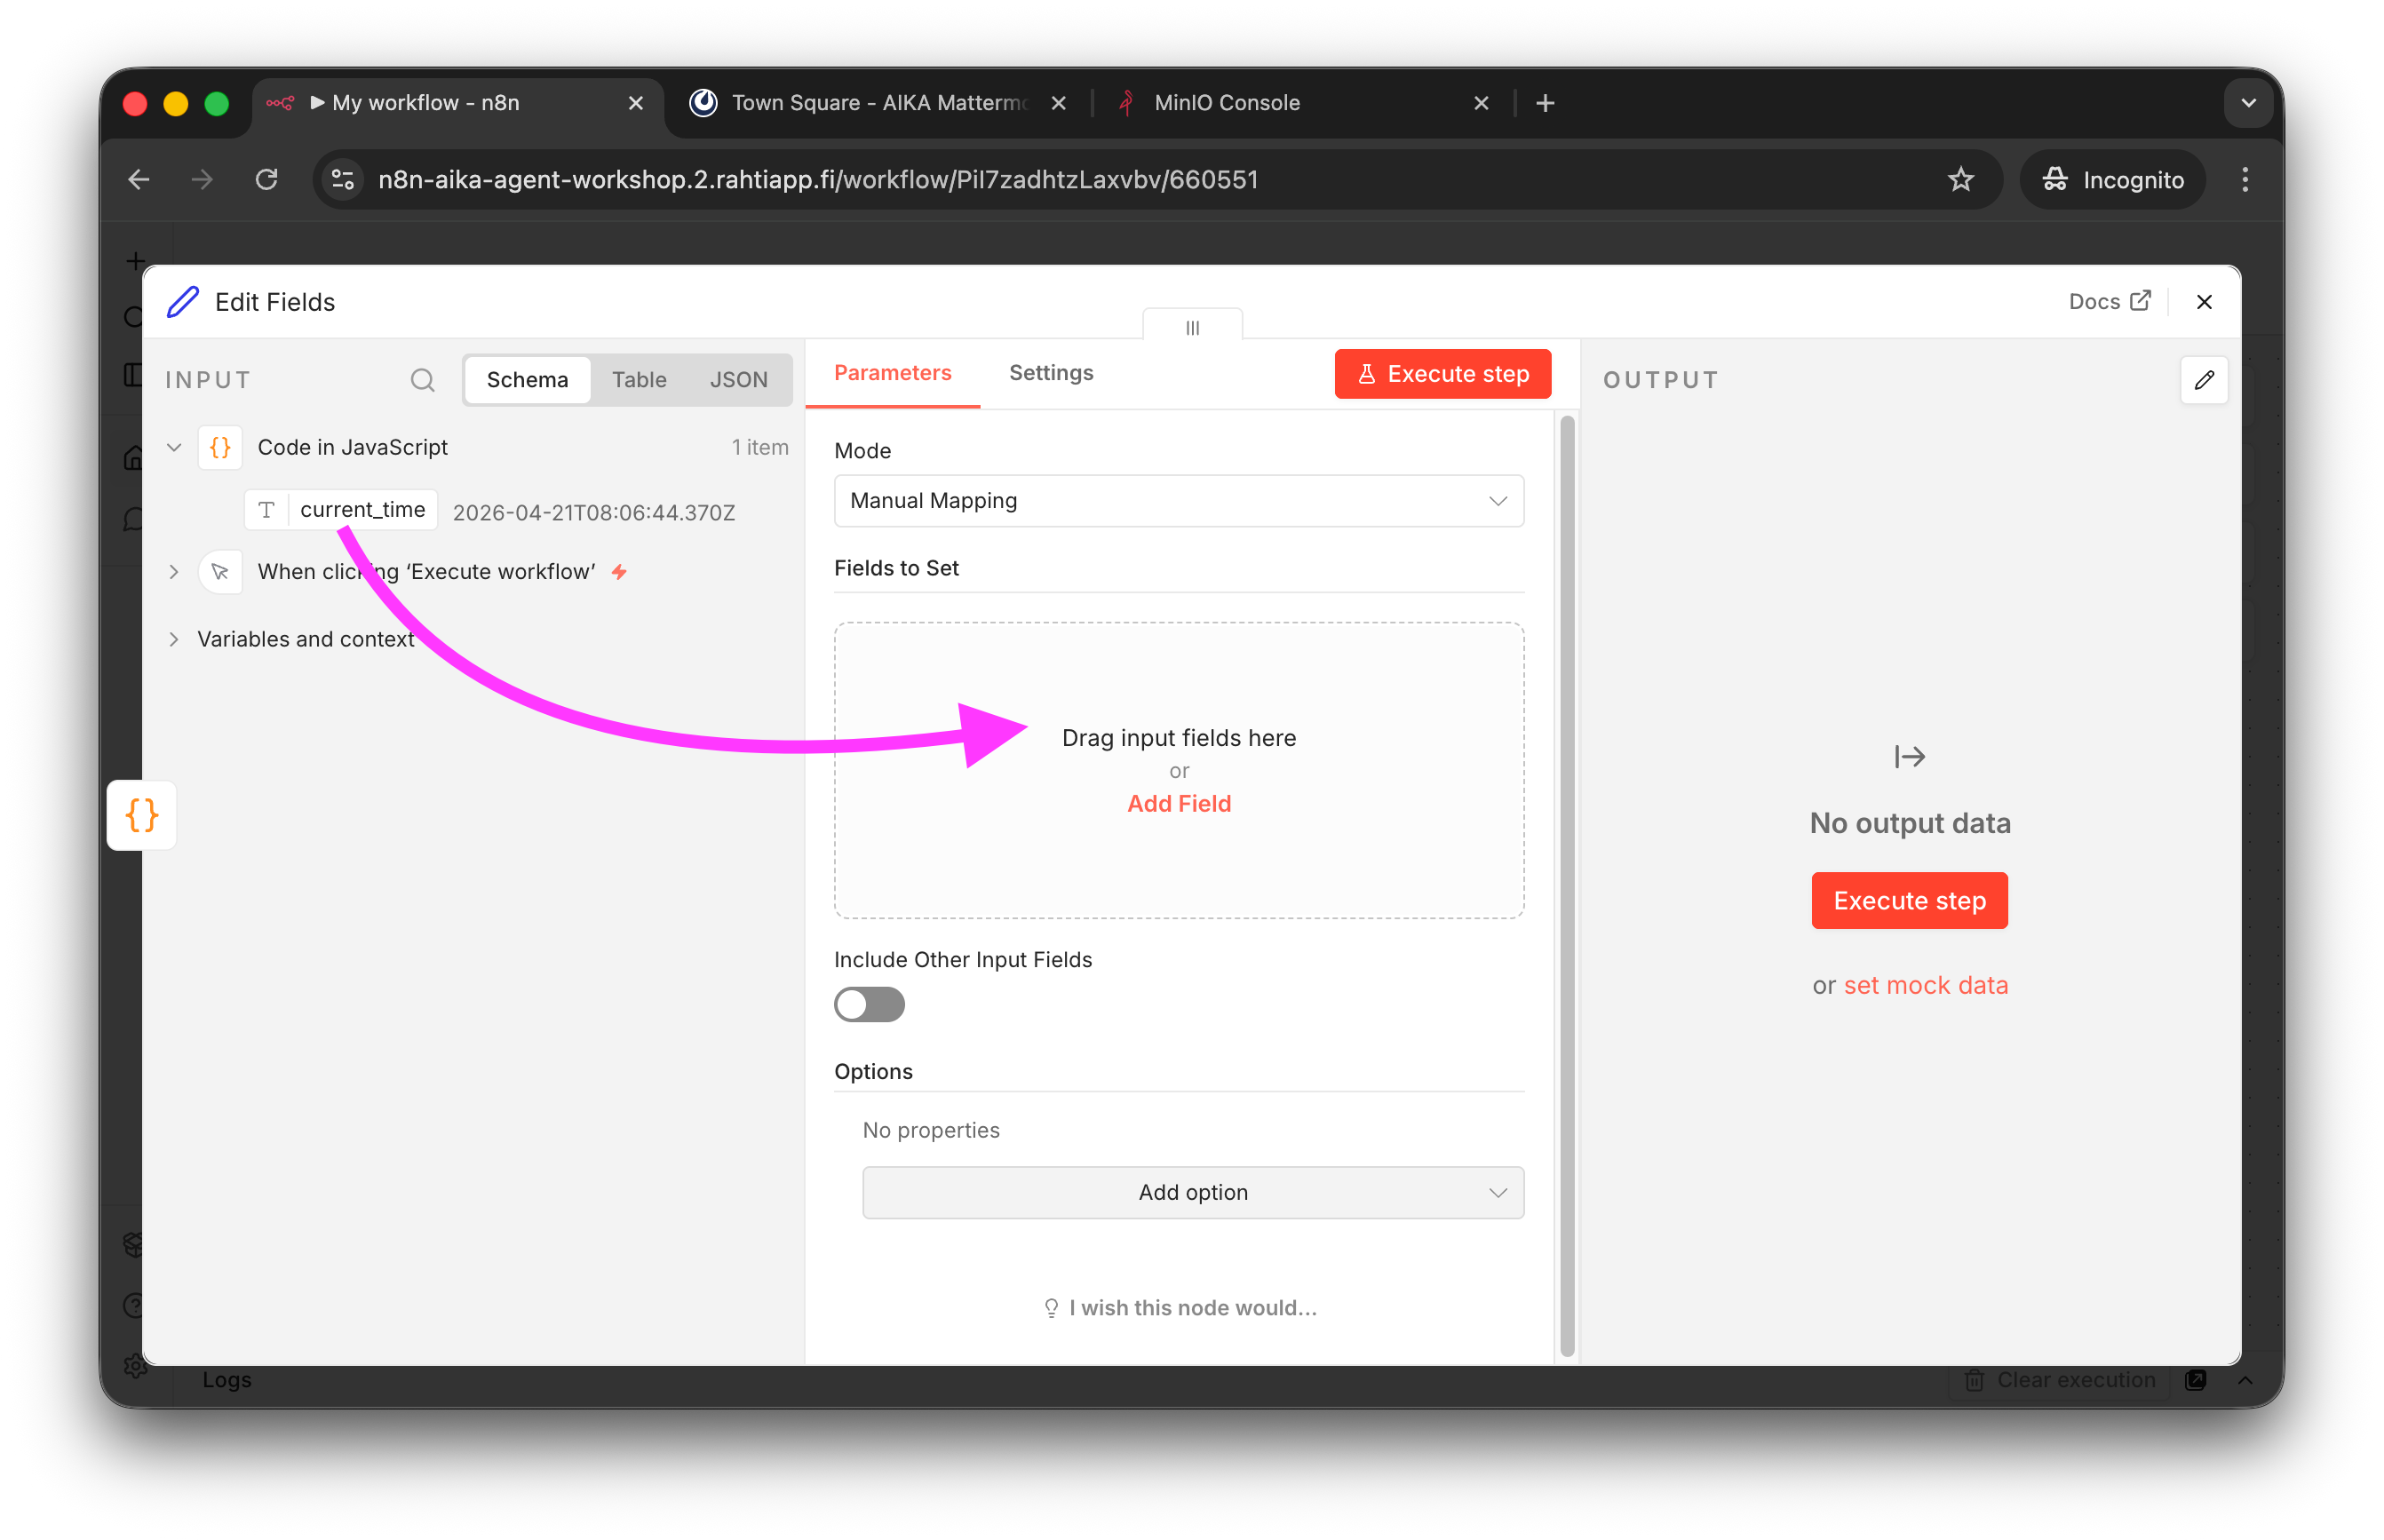Open the Mode Manual Mapping dropdown

point(1178,501)
